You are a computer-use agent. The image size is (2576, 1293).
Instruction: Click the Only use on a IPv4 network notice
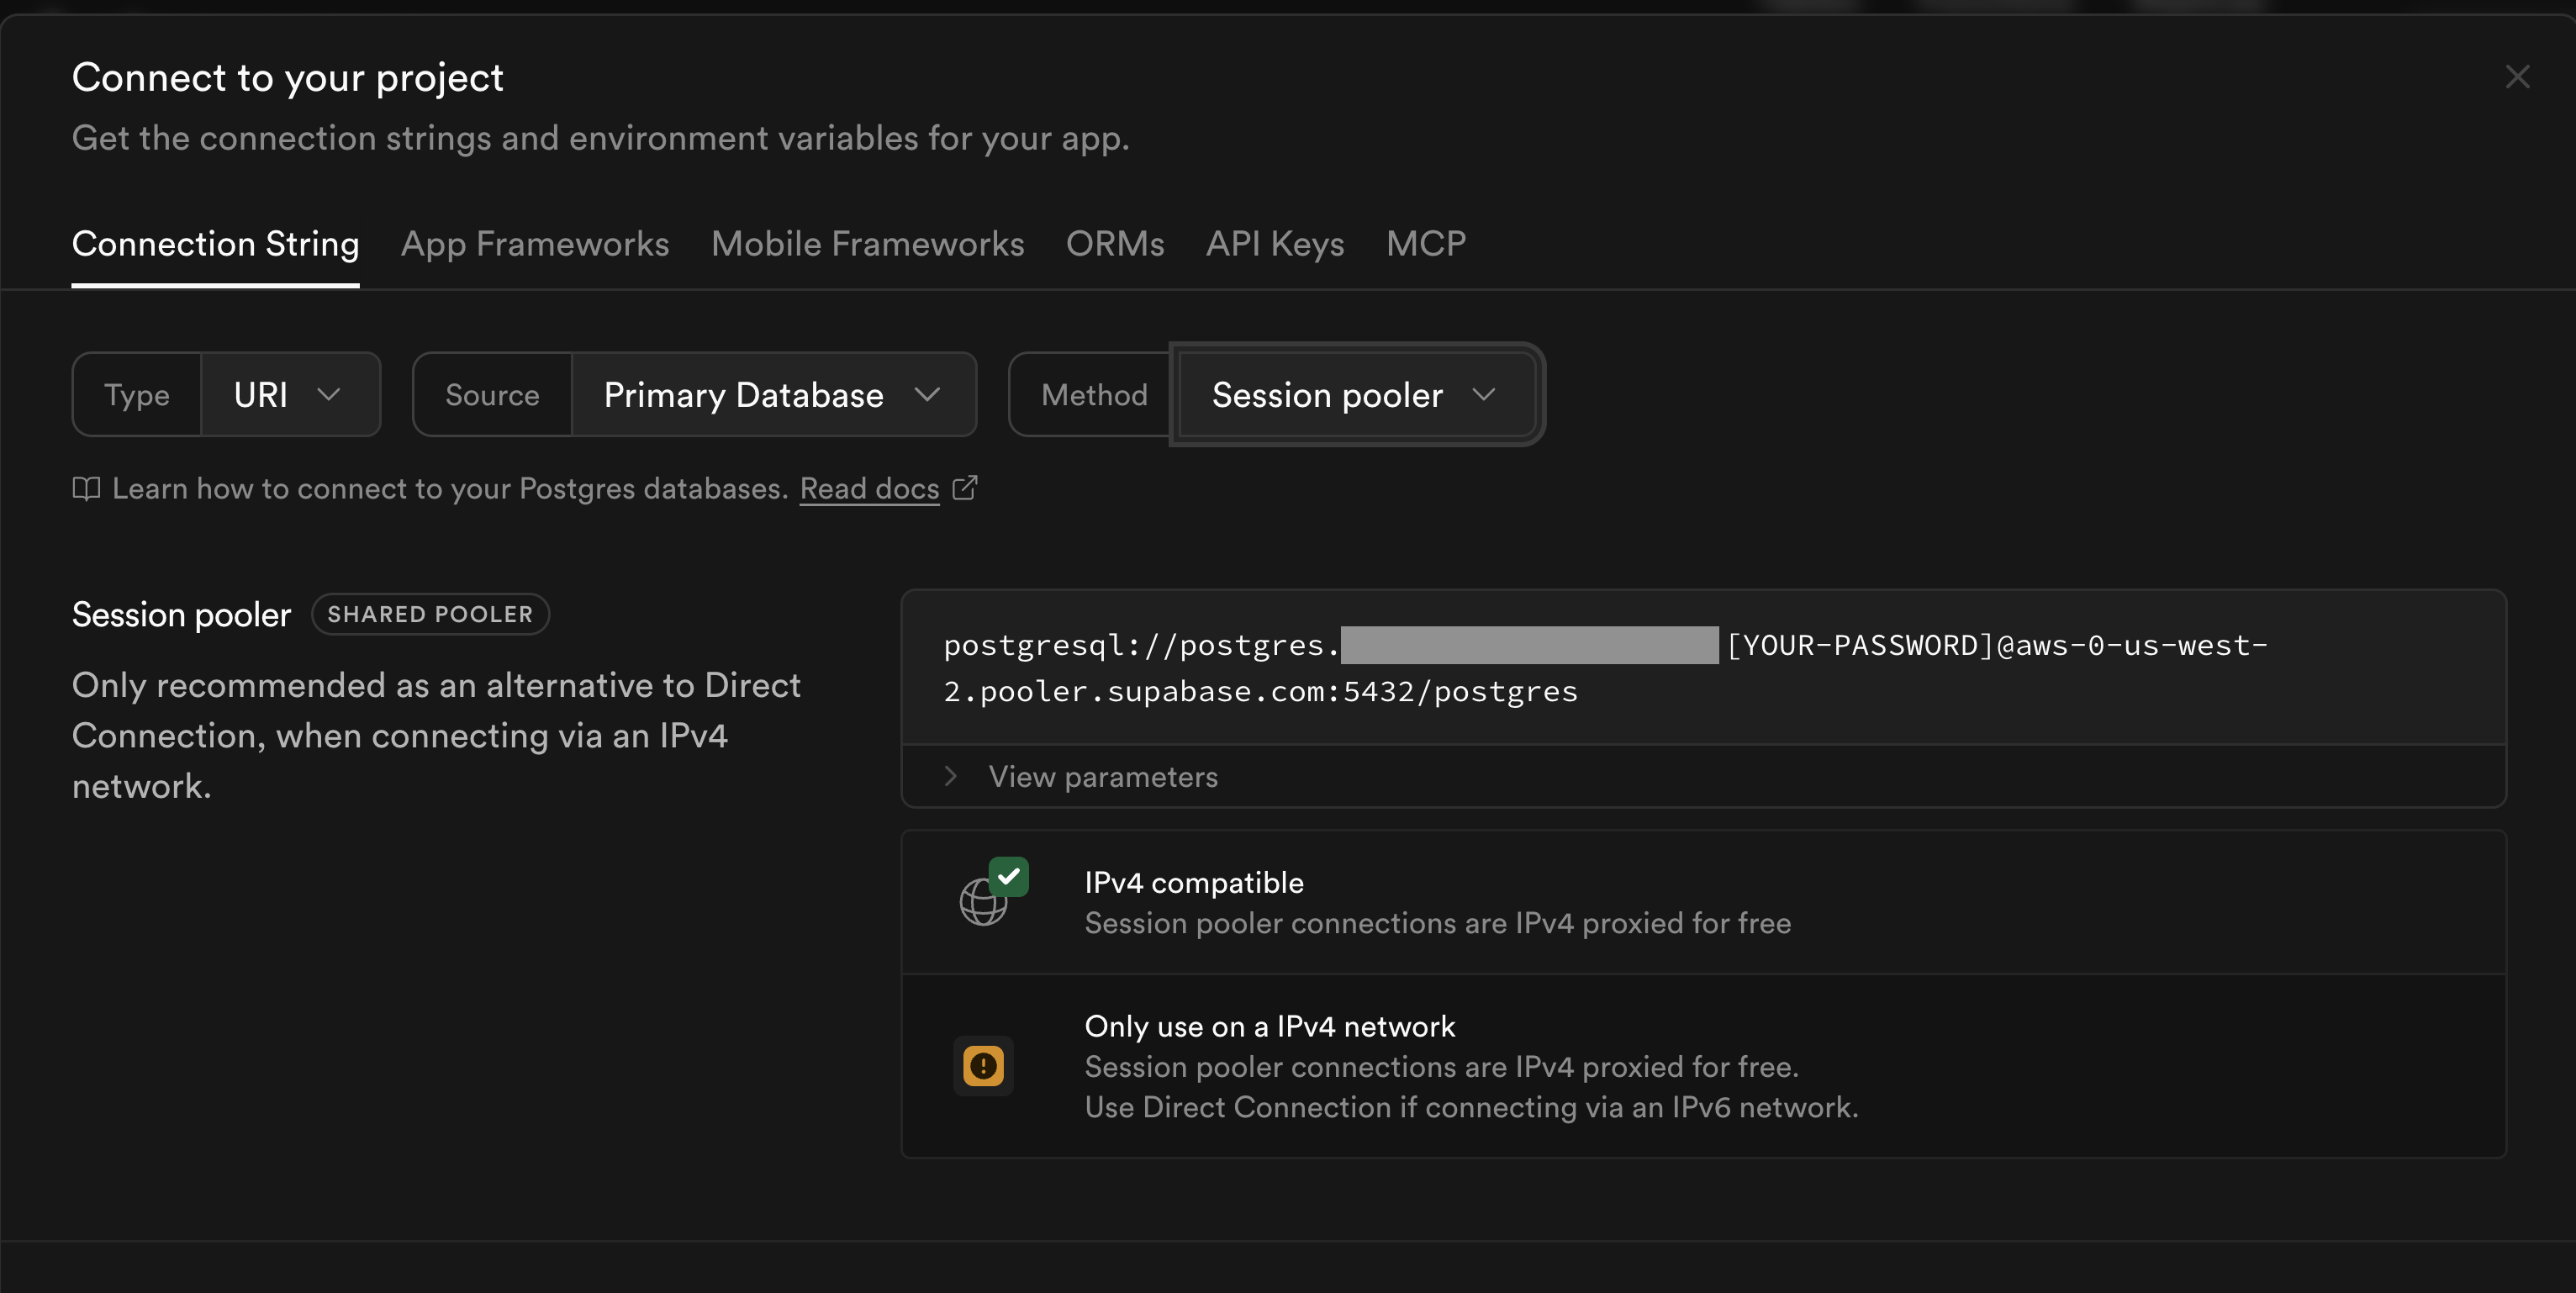click(x=1269, y=1027)
